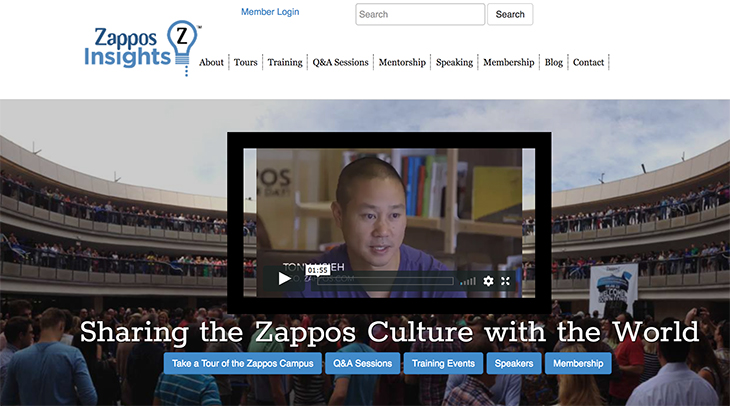Click the blue Membership button
730x406 pixels.
coord(578,363)
